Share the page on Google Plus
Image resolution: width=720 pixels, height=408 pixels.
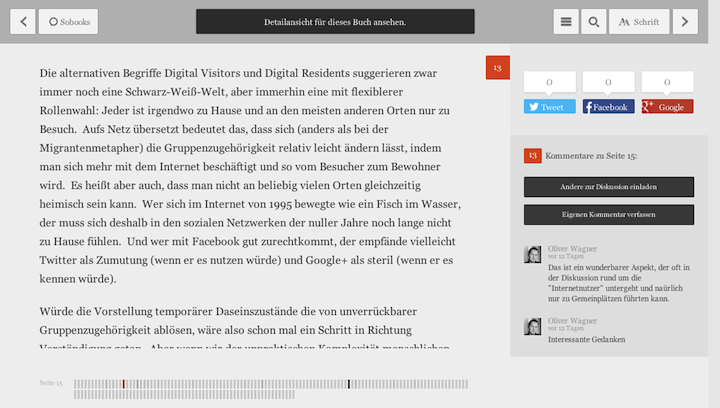pyautogui.click(x=667, y=107)
